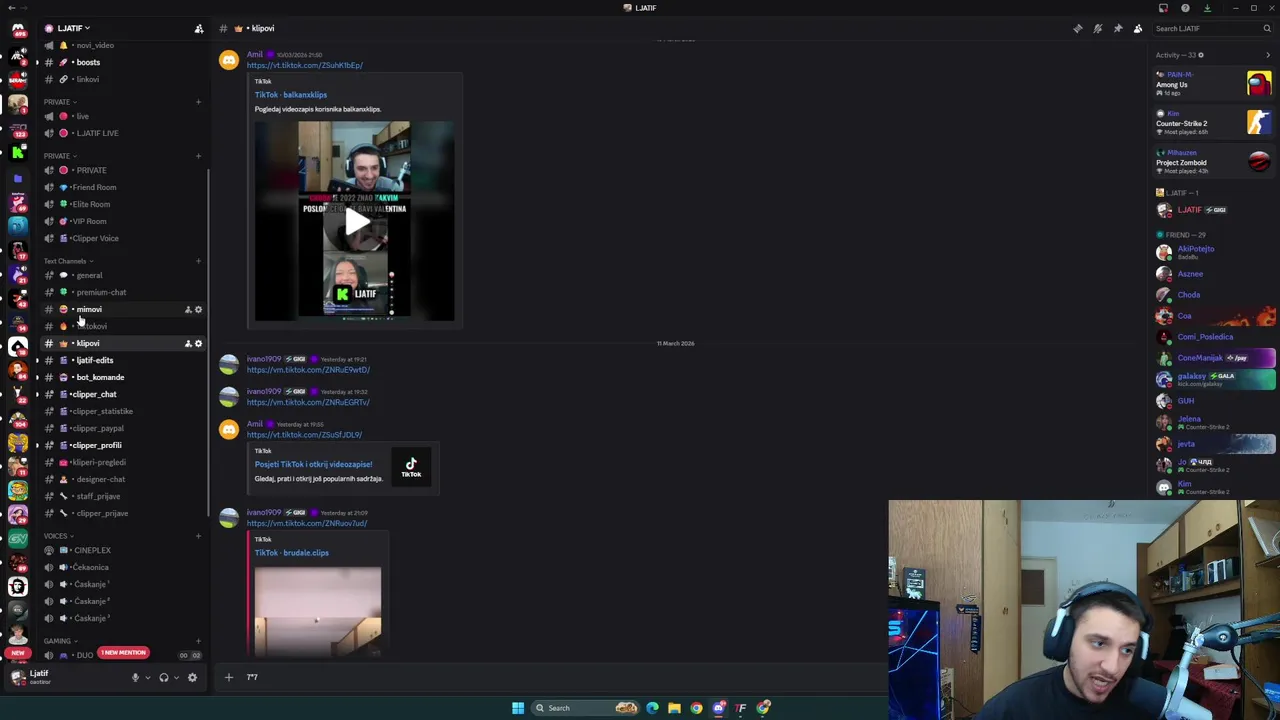The image size is (1280, 720).
Task: Open Amil's vt.tiktok.com/ZSuhKtbEp link
Action: [x=304, y=65]
